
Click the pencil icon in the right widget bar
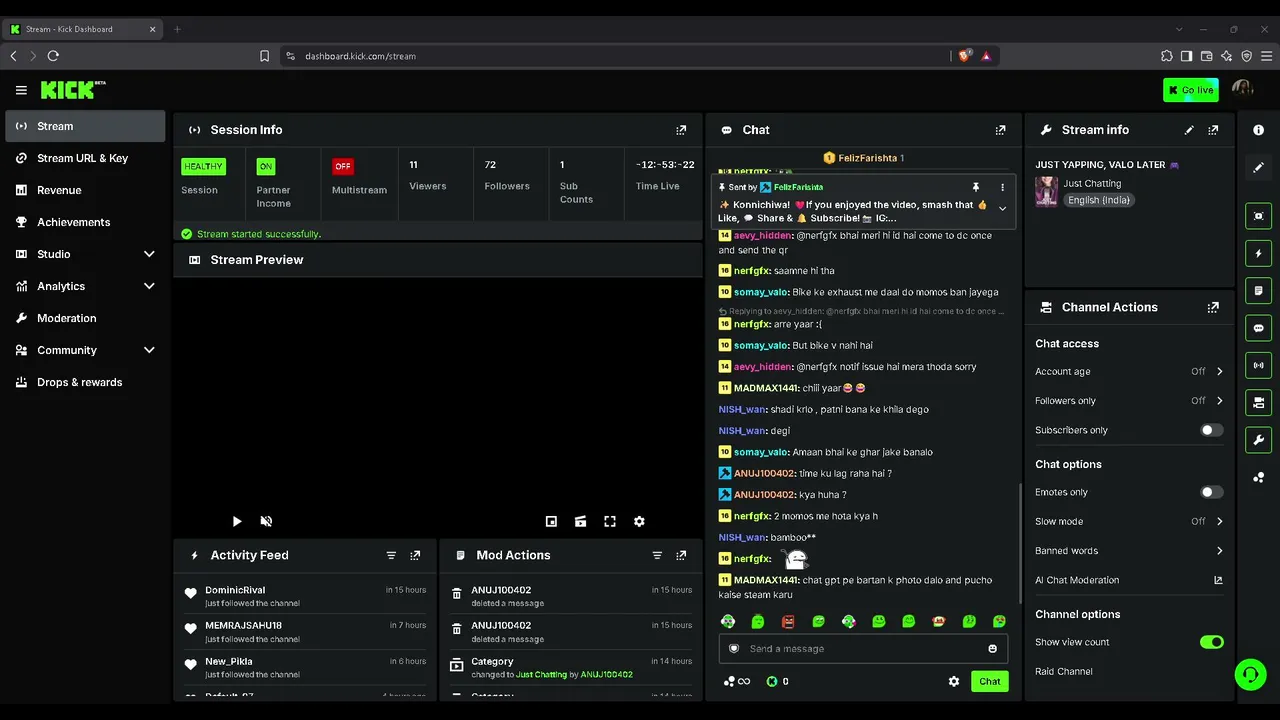coord(1258,167)
